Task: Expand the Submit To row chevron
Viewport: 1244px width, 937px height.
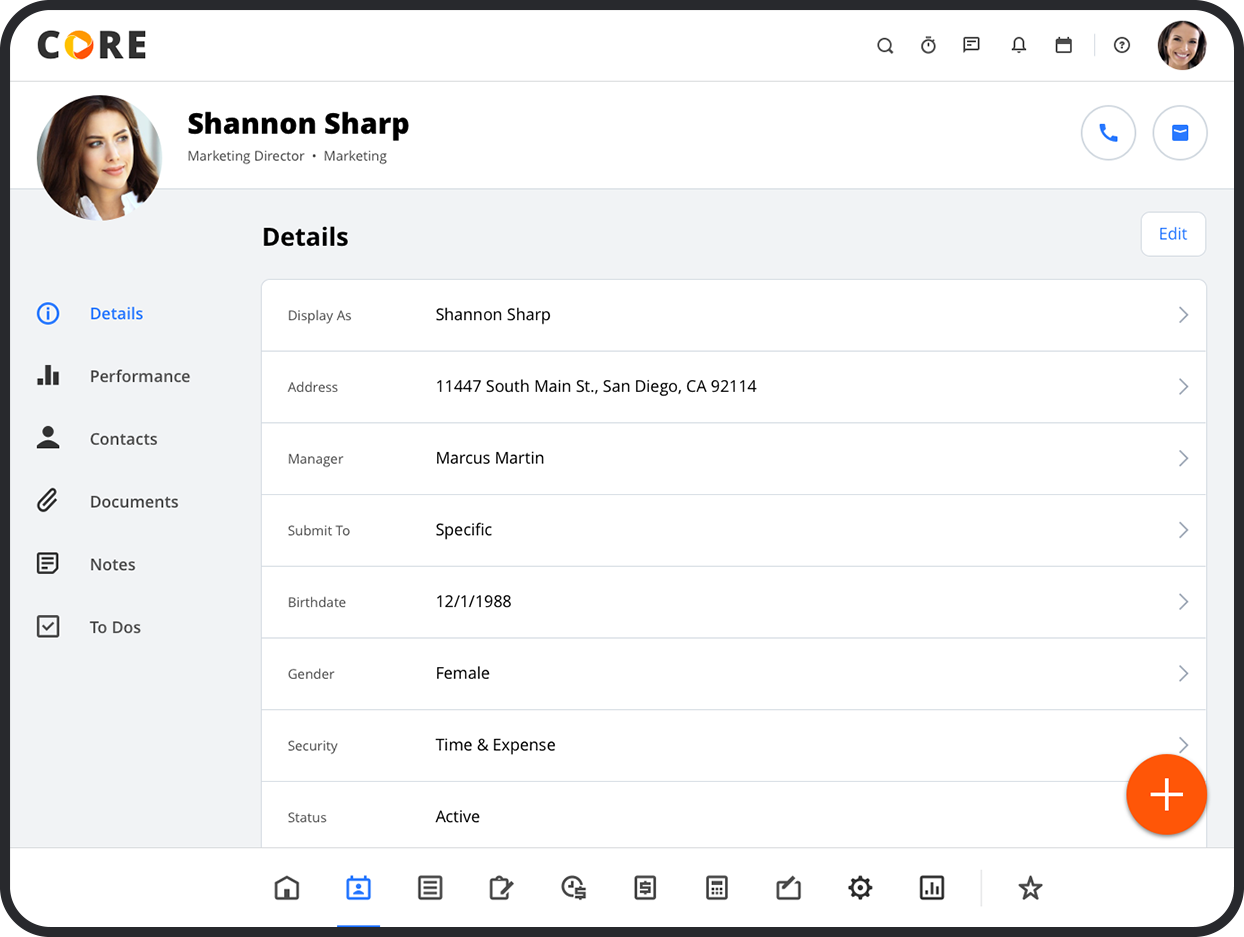Action: point(1183,530)
